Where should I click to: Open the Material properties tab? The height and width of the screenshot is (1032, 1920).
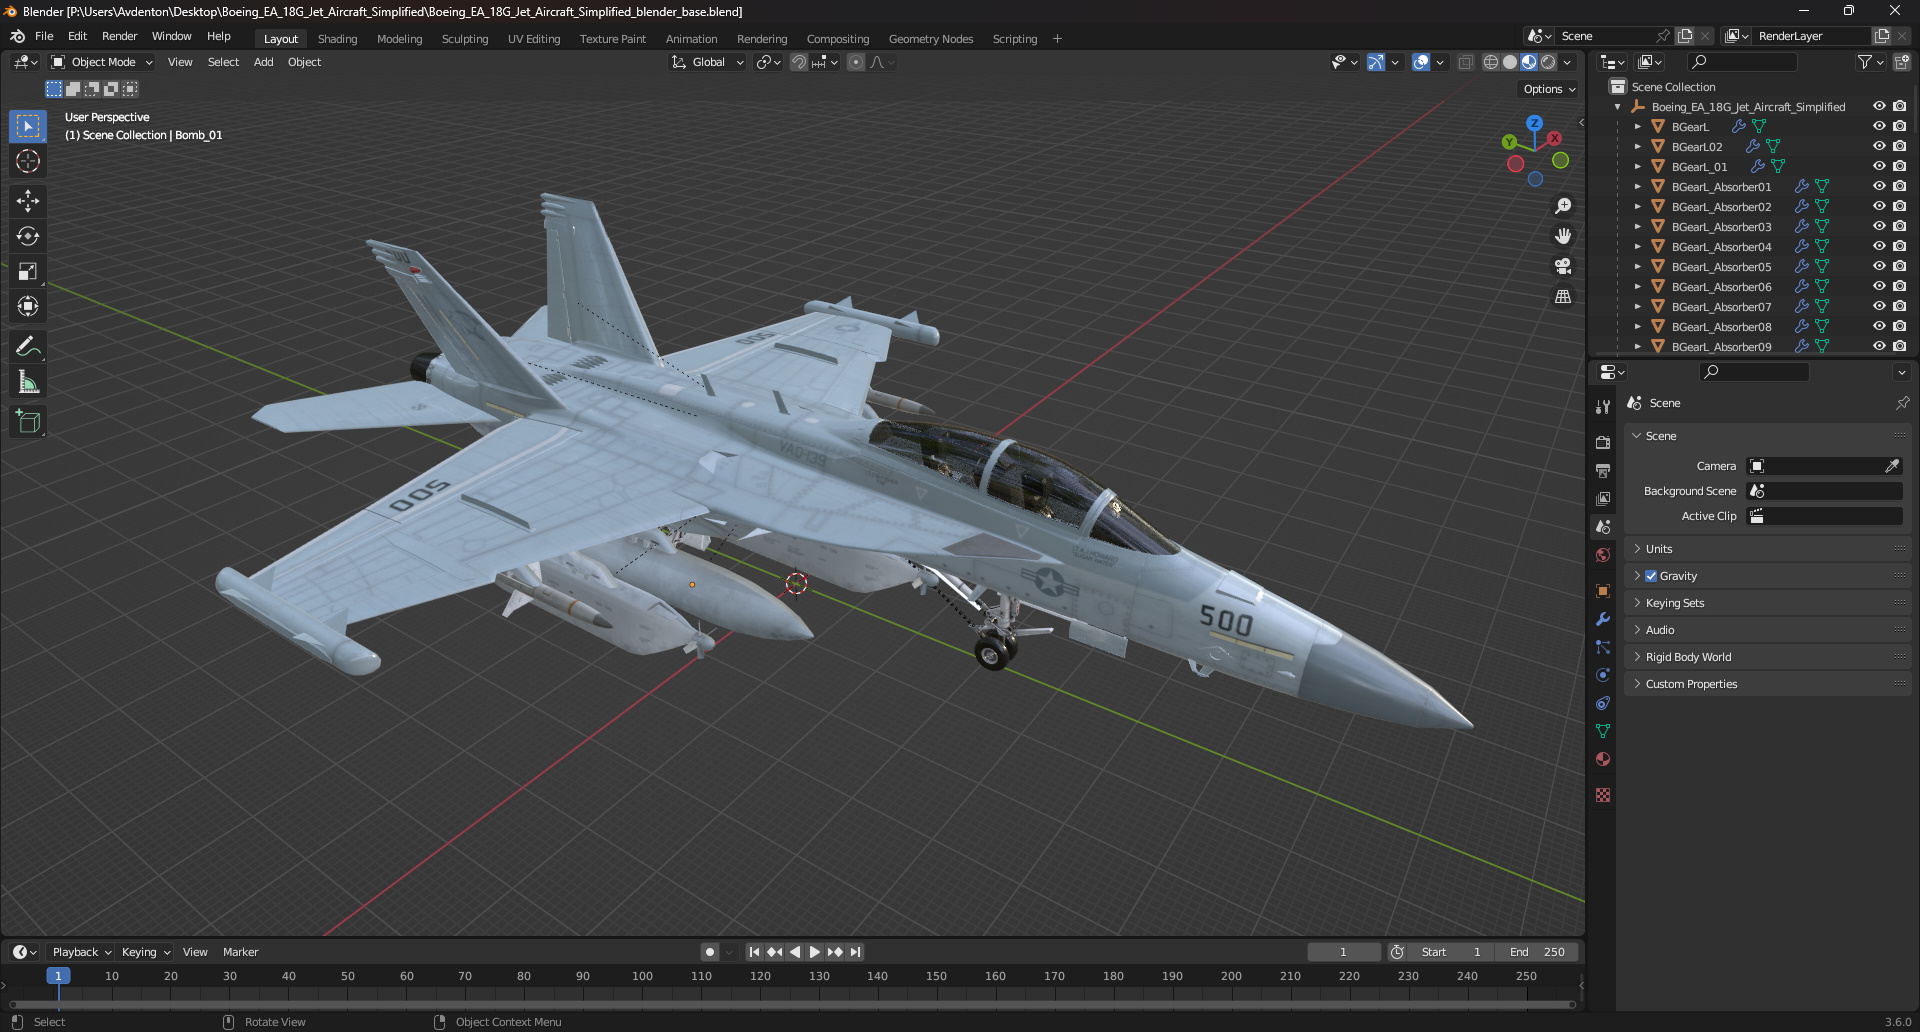click(x=1603, y=759)
